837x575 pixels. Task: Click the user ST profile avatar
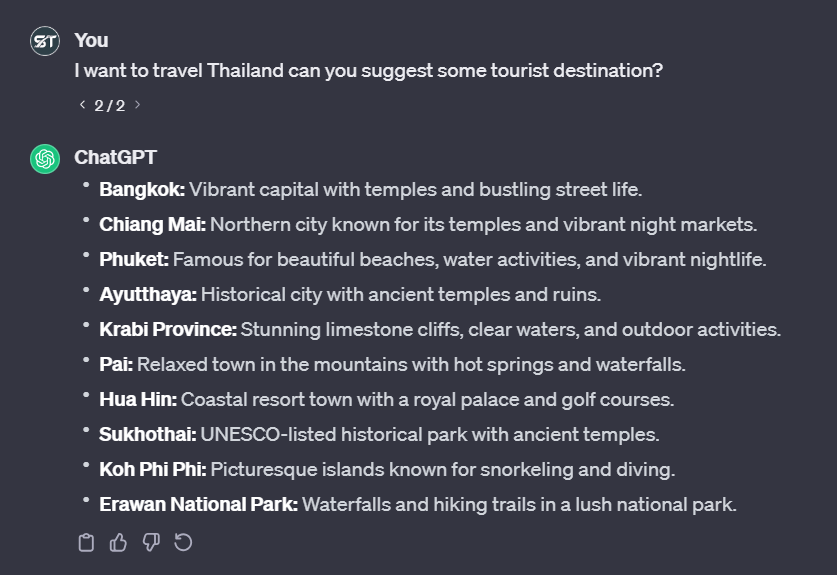tap(45, 41)
